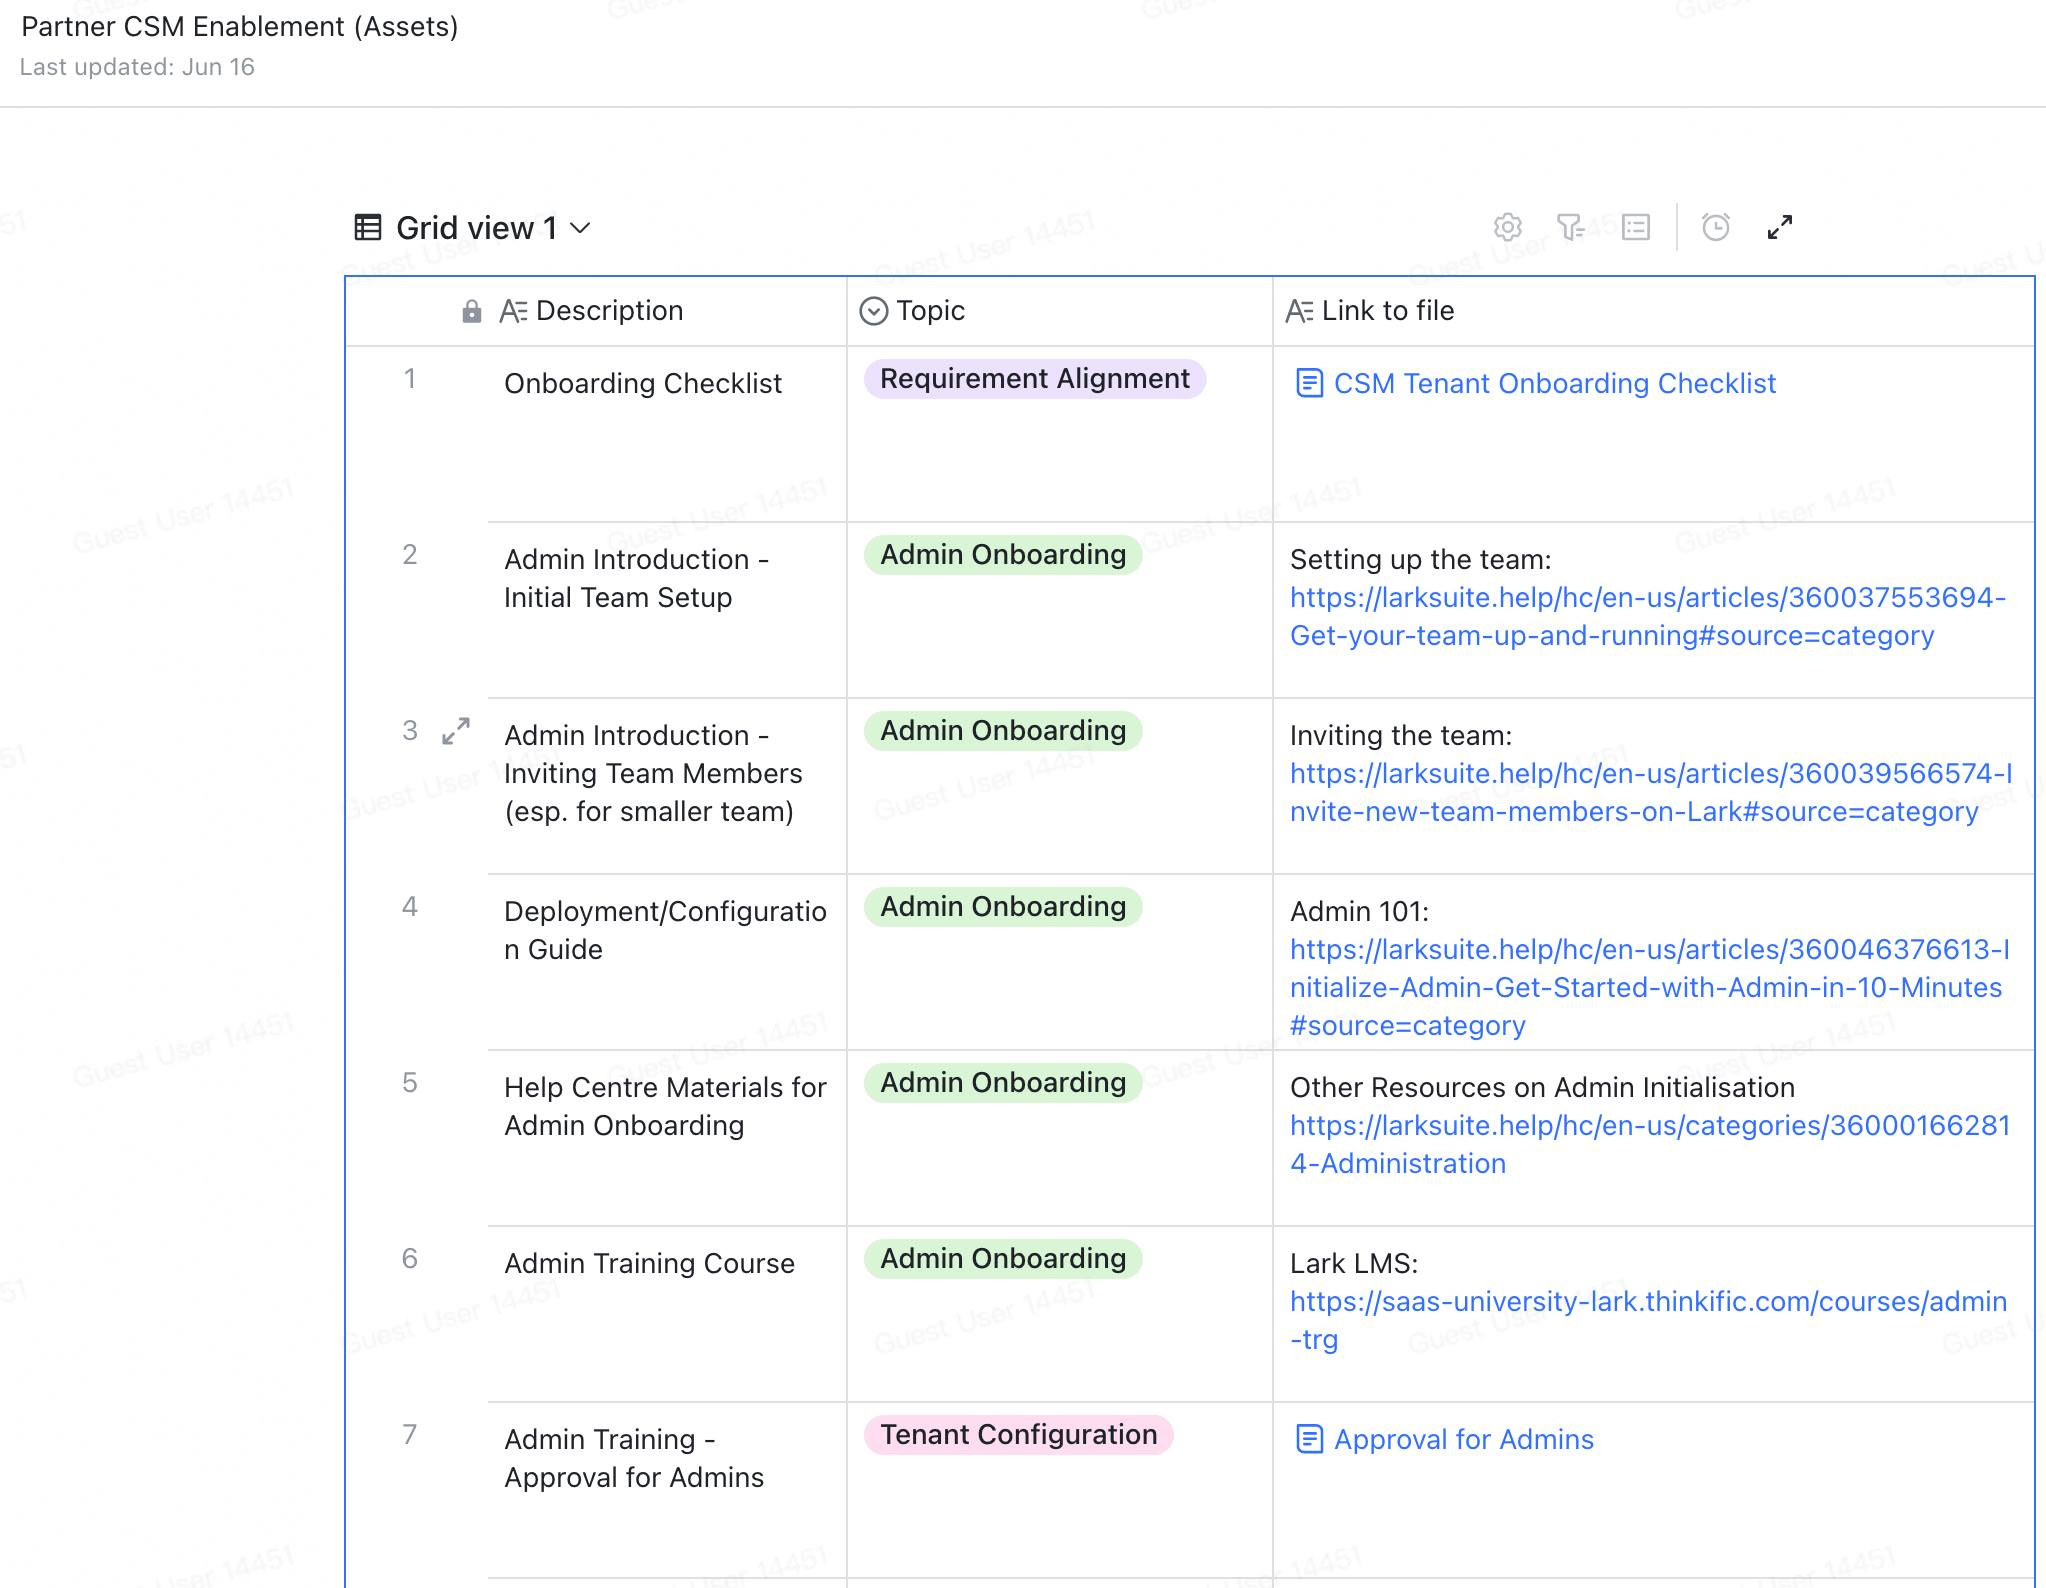Click the Requirement Alignment purple tag

coord(1034,379)
